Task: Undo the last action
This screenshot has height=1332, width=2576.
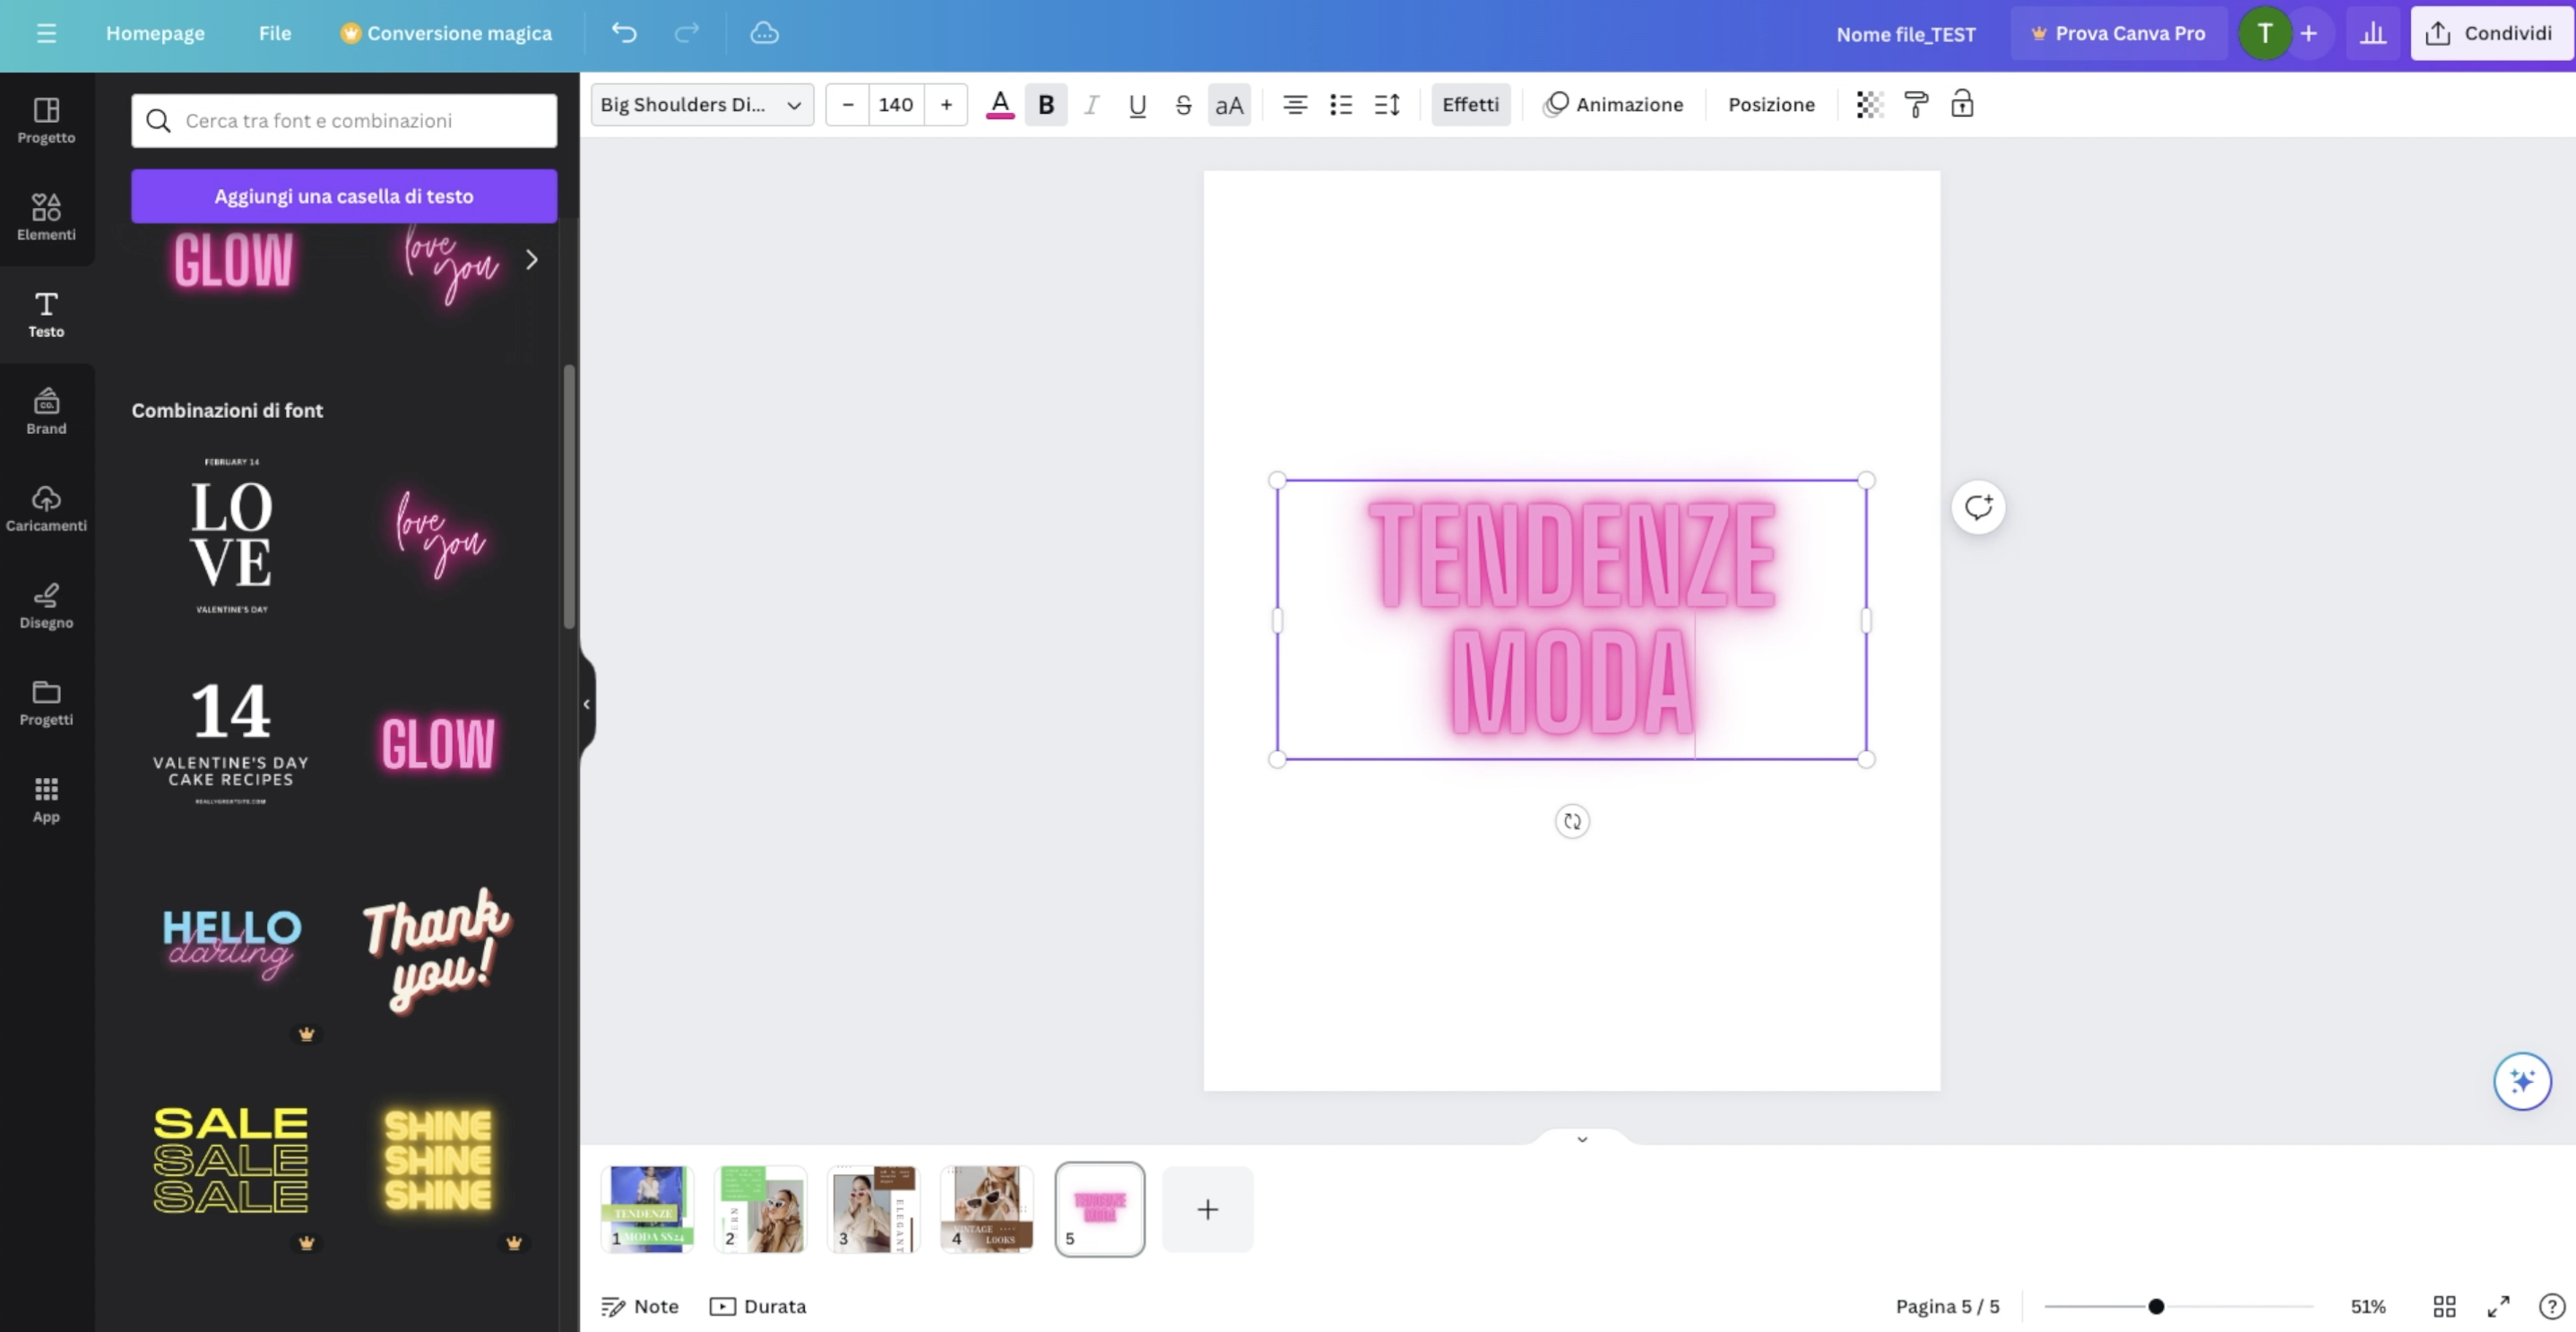Action: pyautogui.click(x=624, y=33)
